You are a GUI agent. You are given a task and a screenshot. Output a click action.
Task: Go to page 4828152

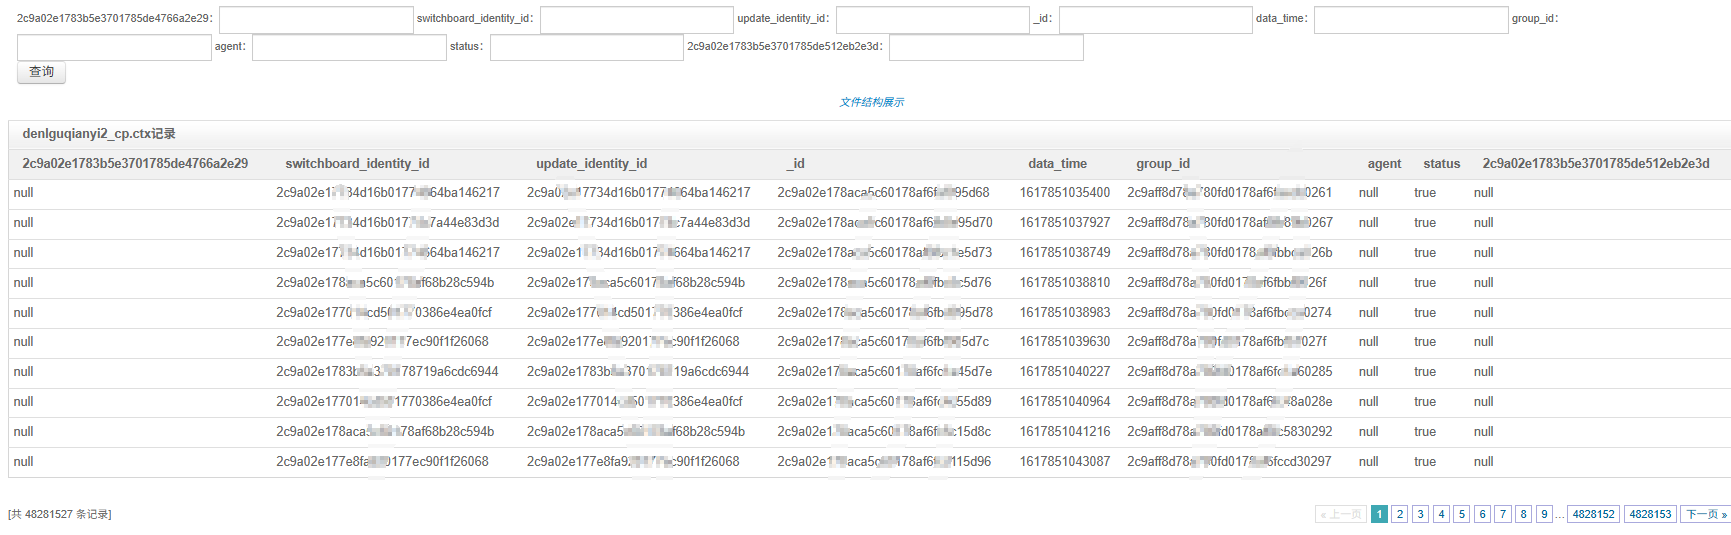(1593, 514)
